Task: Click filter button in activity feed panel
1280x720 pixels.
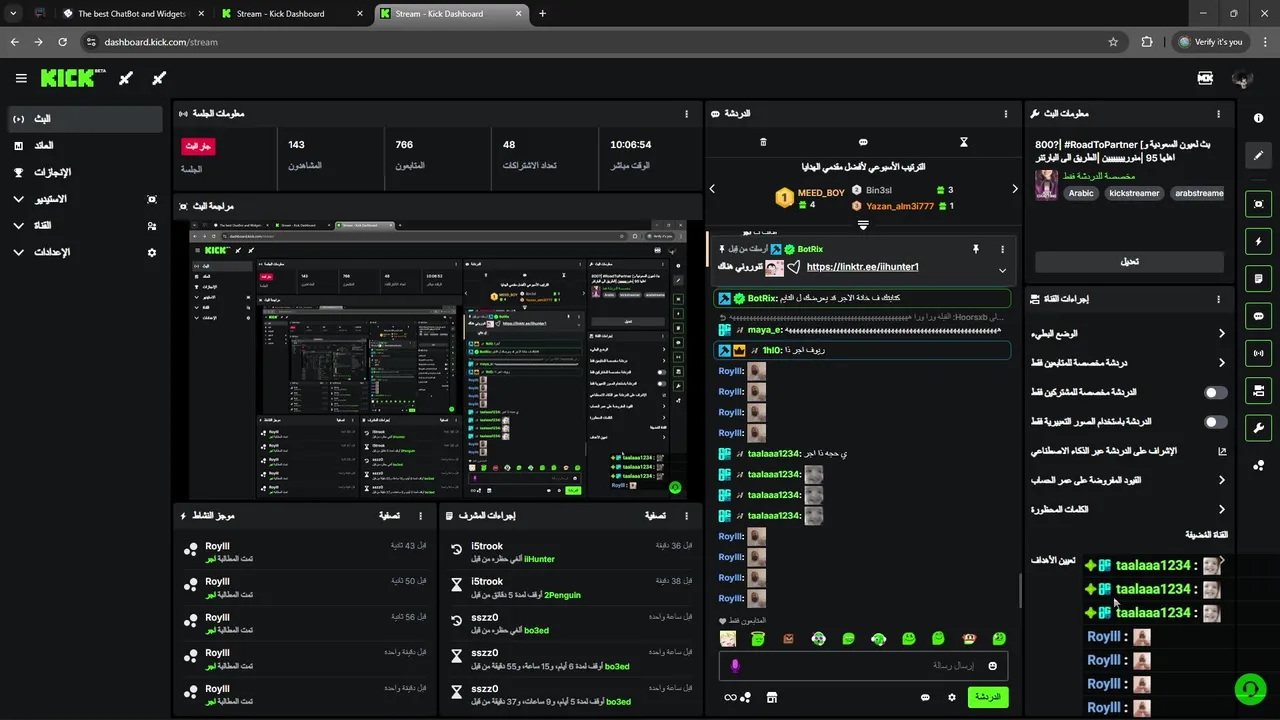Action: point(390,516)
